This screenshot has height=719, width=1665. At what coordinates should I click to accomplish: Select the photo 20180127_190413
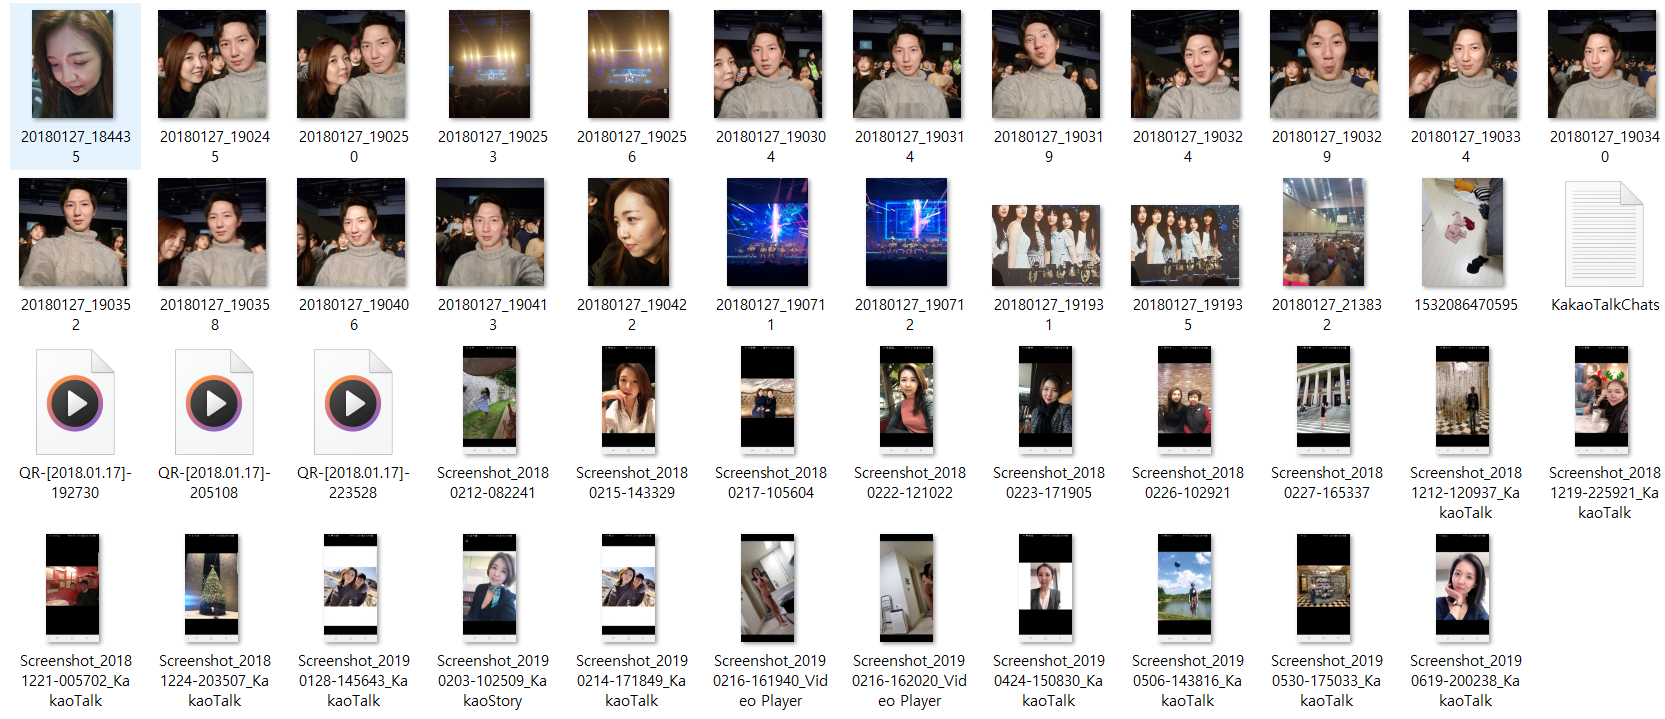(x=490, y=232)
